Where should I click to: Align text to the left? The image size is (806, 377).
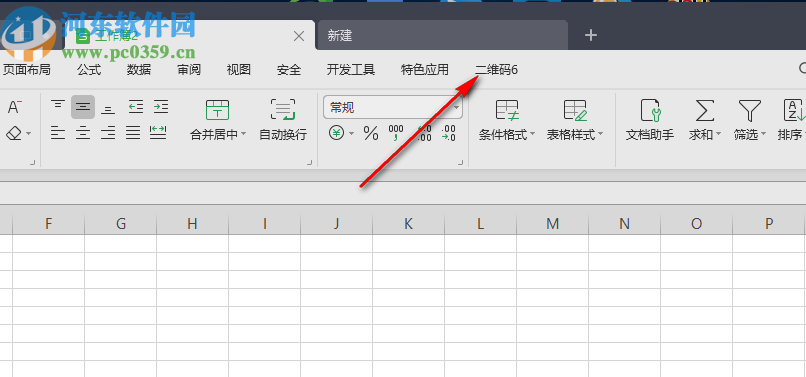pos(58,134)
